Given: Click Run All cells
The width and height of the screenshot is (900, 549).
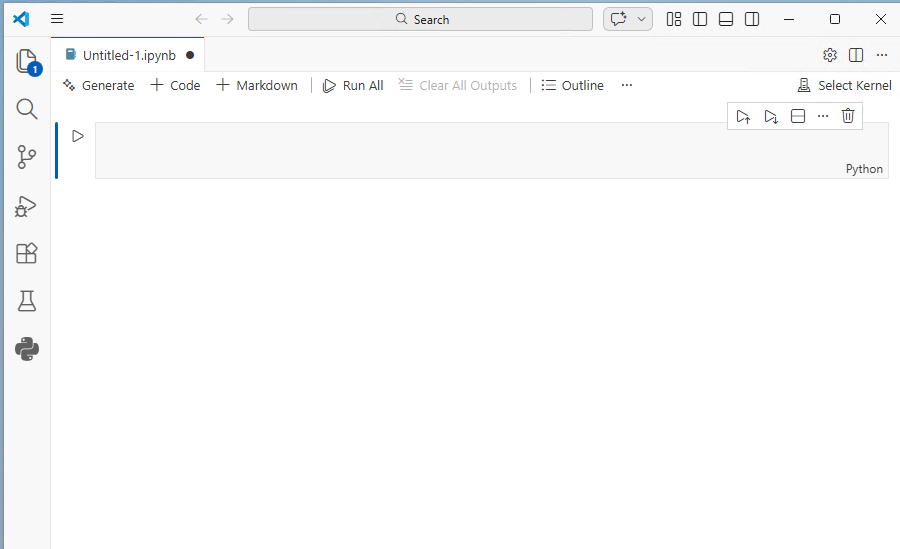Looking at the screenshot, I should pos(352,86).
